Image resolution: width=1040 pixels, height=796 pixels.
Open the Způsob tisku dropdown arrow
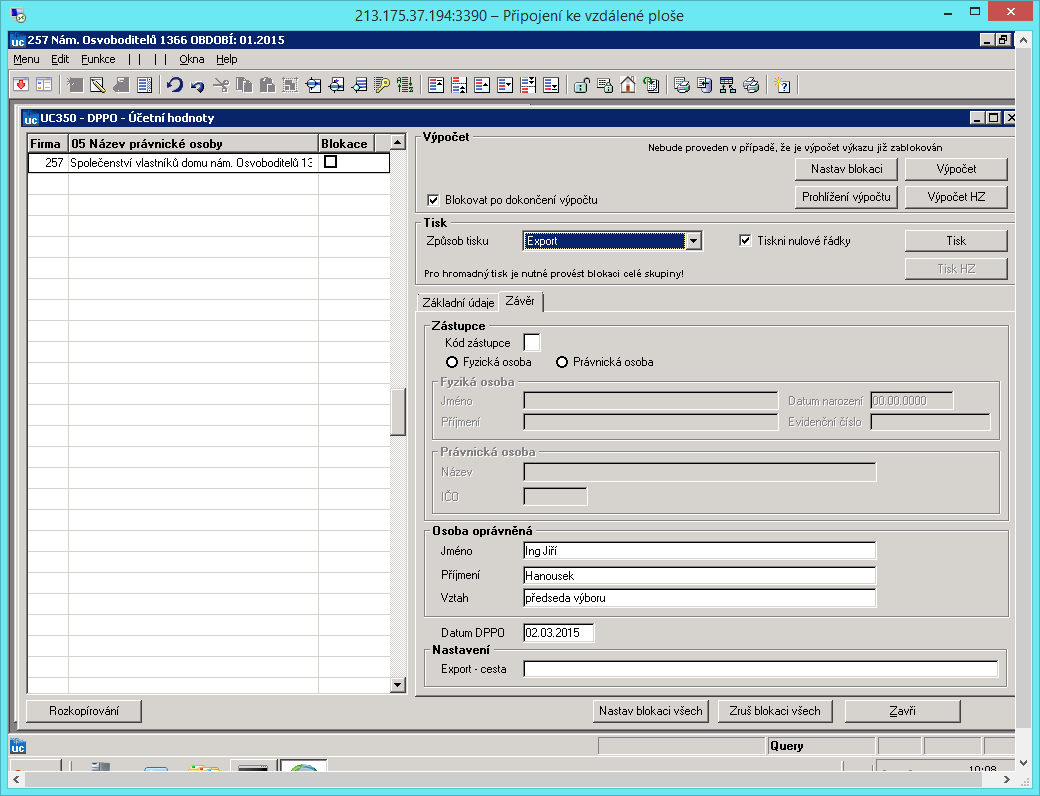[694, 241]
